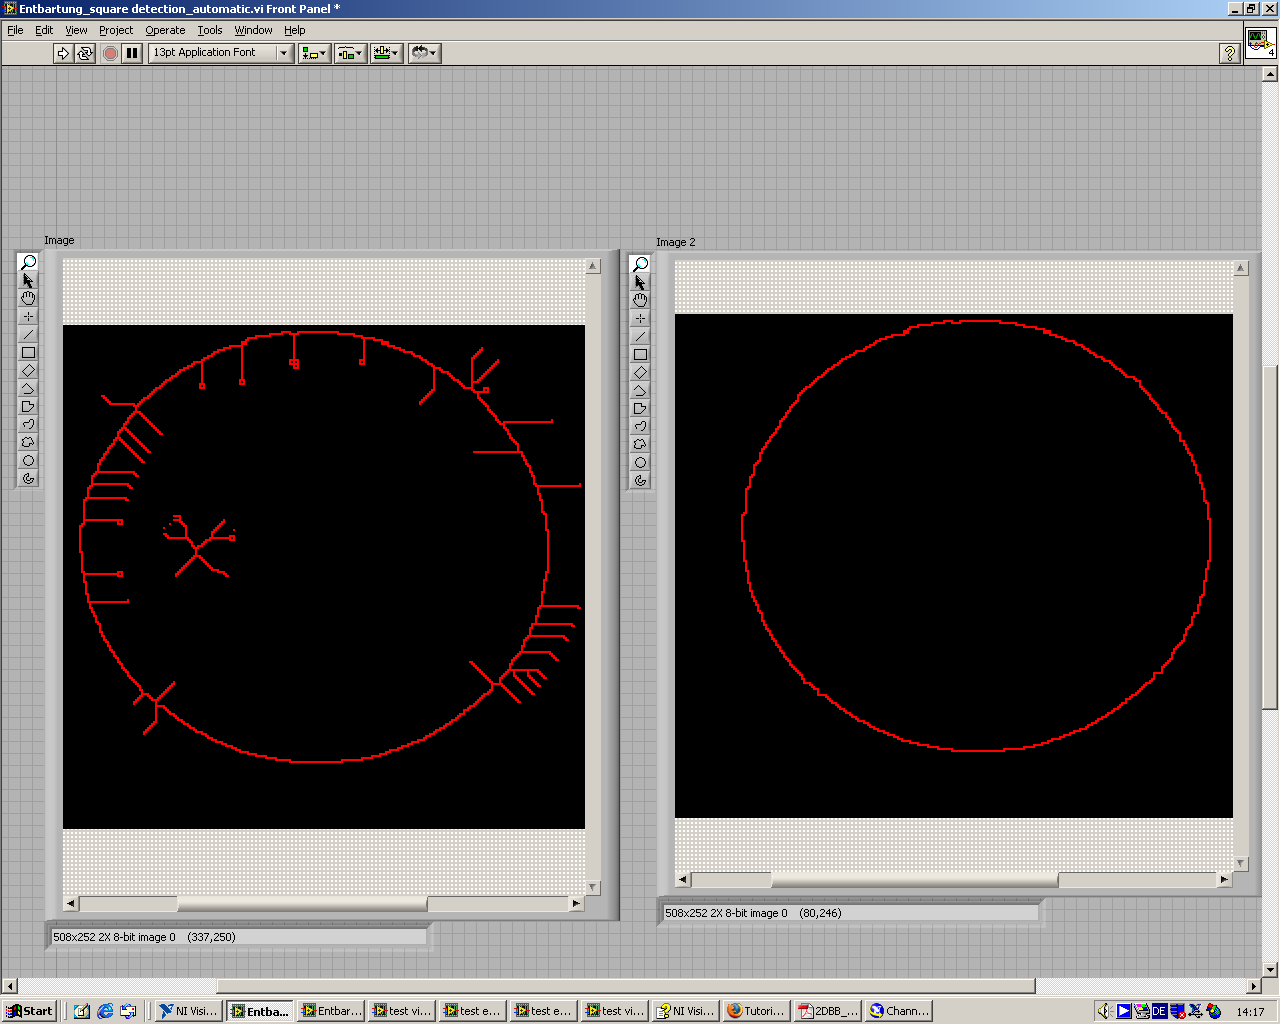Open the File menu
The height and width of the screenshot is (1024, 1280).
[x=15, y=30]
